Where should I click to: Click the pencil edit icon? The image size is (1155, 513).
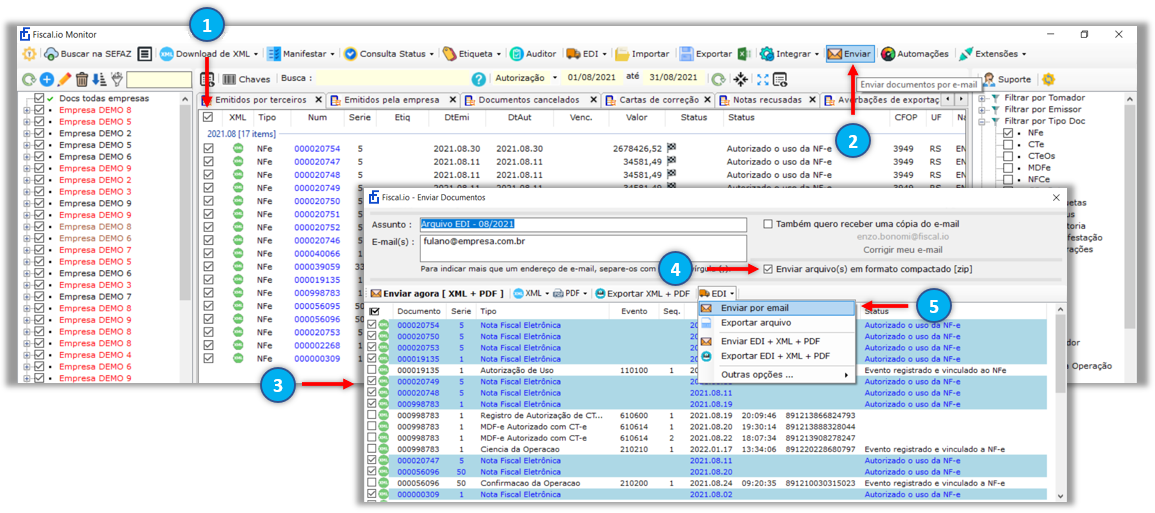pyautogui.click(x=64, y=79)
